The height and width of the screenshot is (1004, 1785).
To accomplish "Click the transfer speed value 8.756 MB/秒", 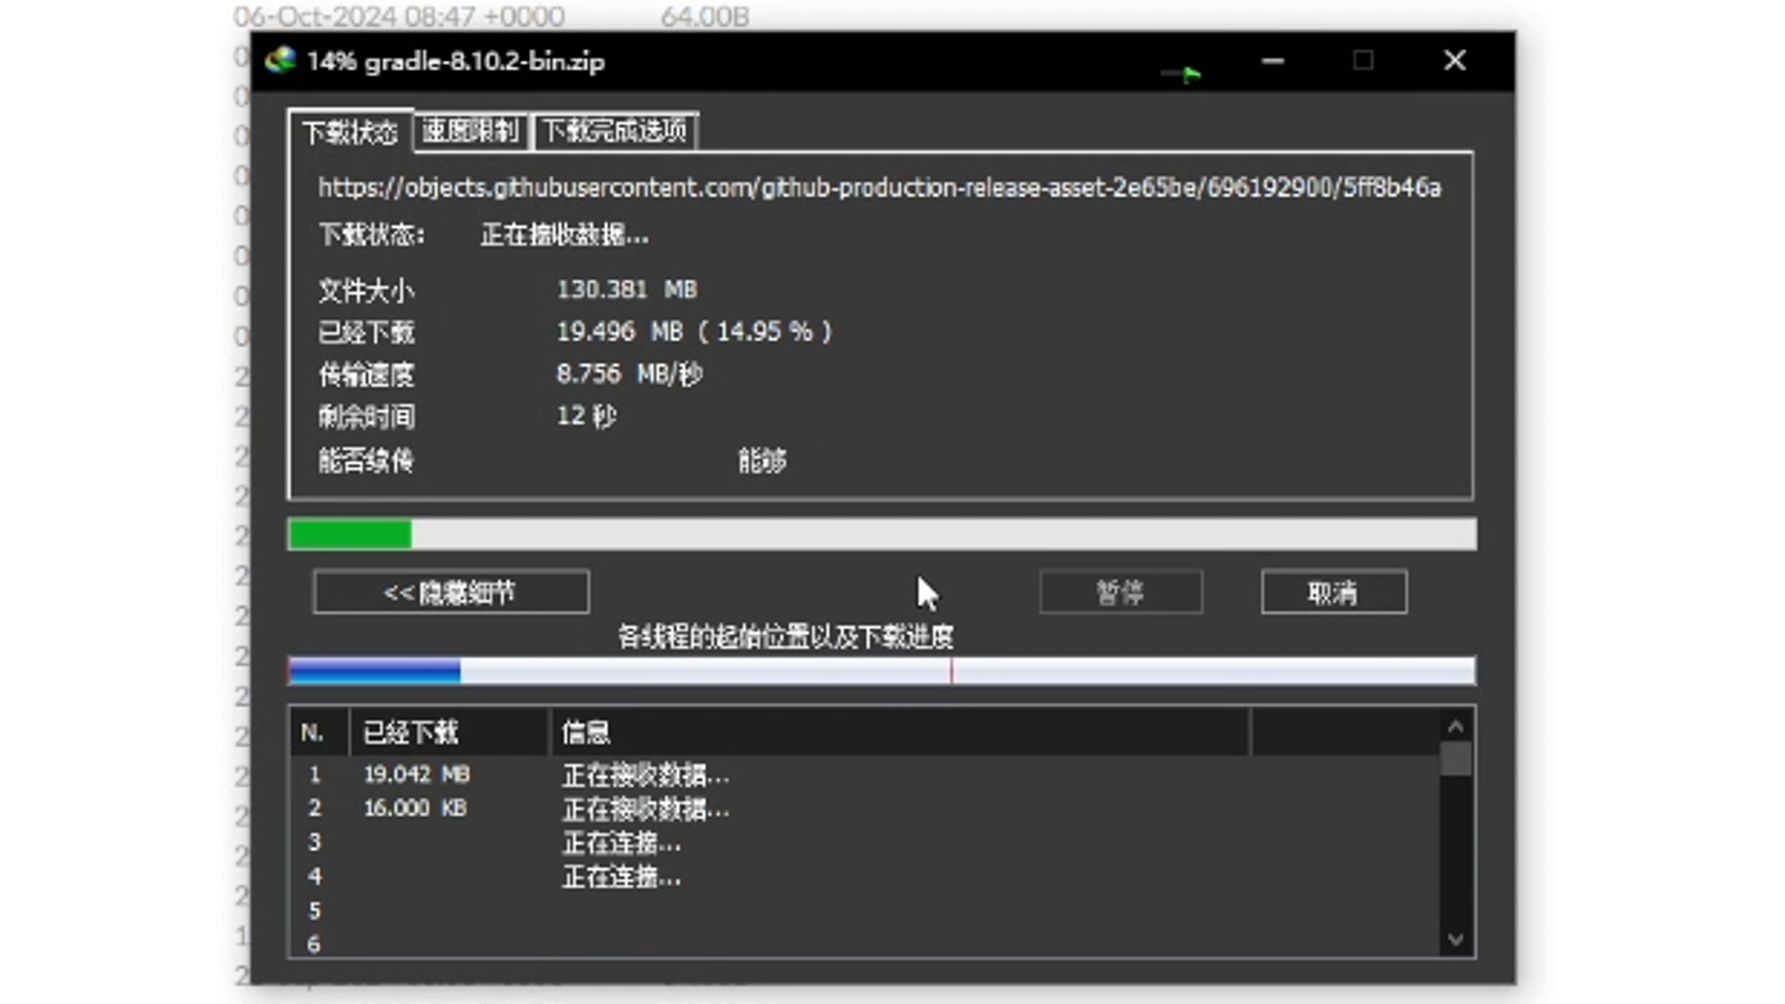I will (630, 374).
